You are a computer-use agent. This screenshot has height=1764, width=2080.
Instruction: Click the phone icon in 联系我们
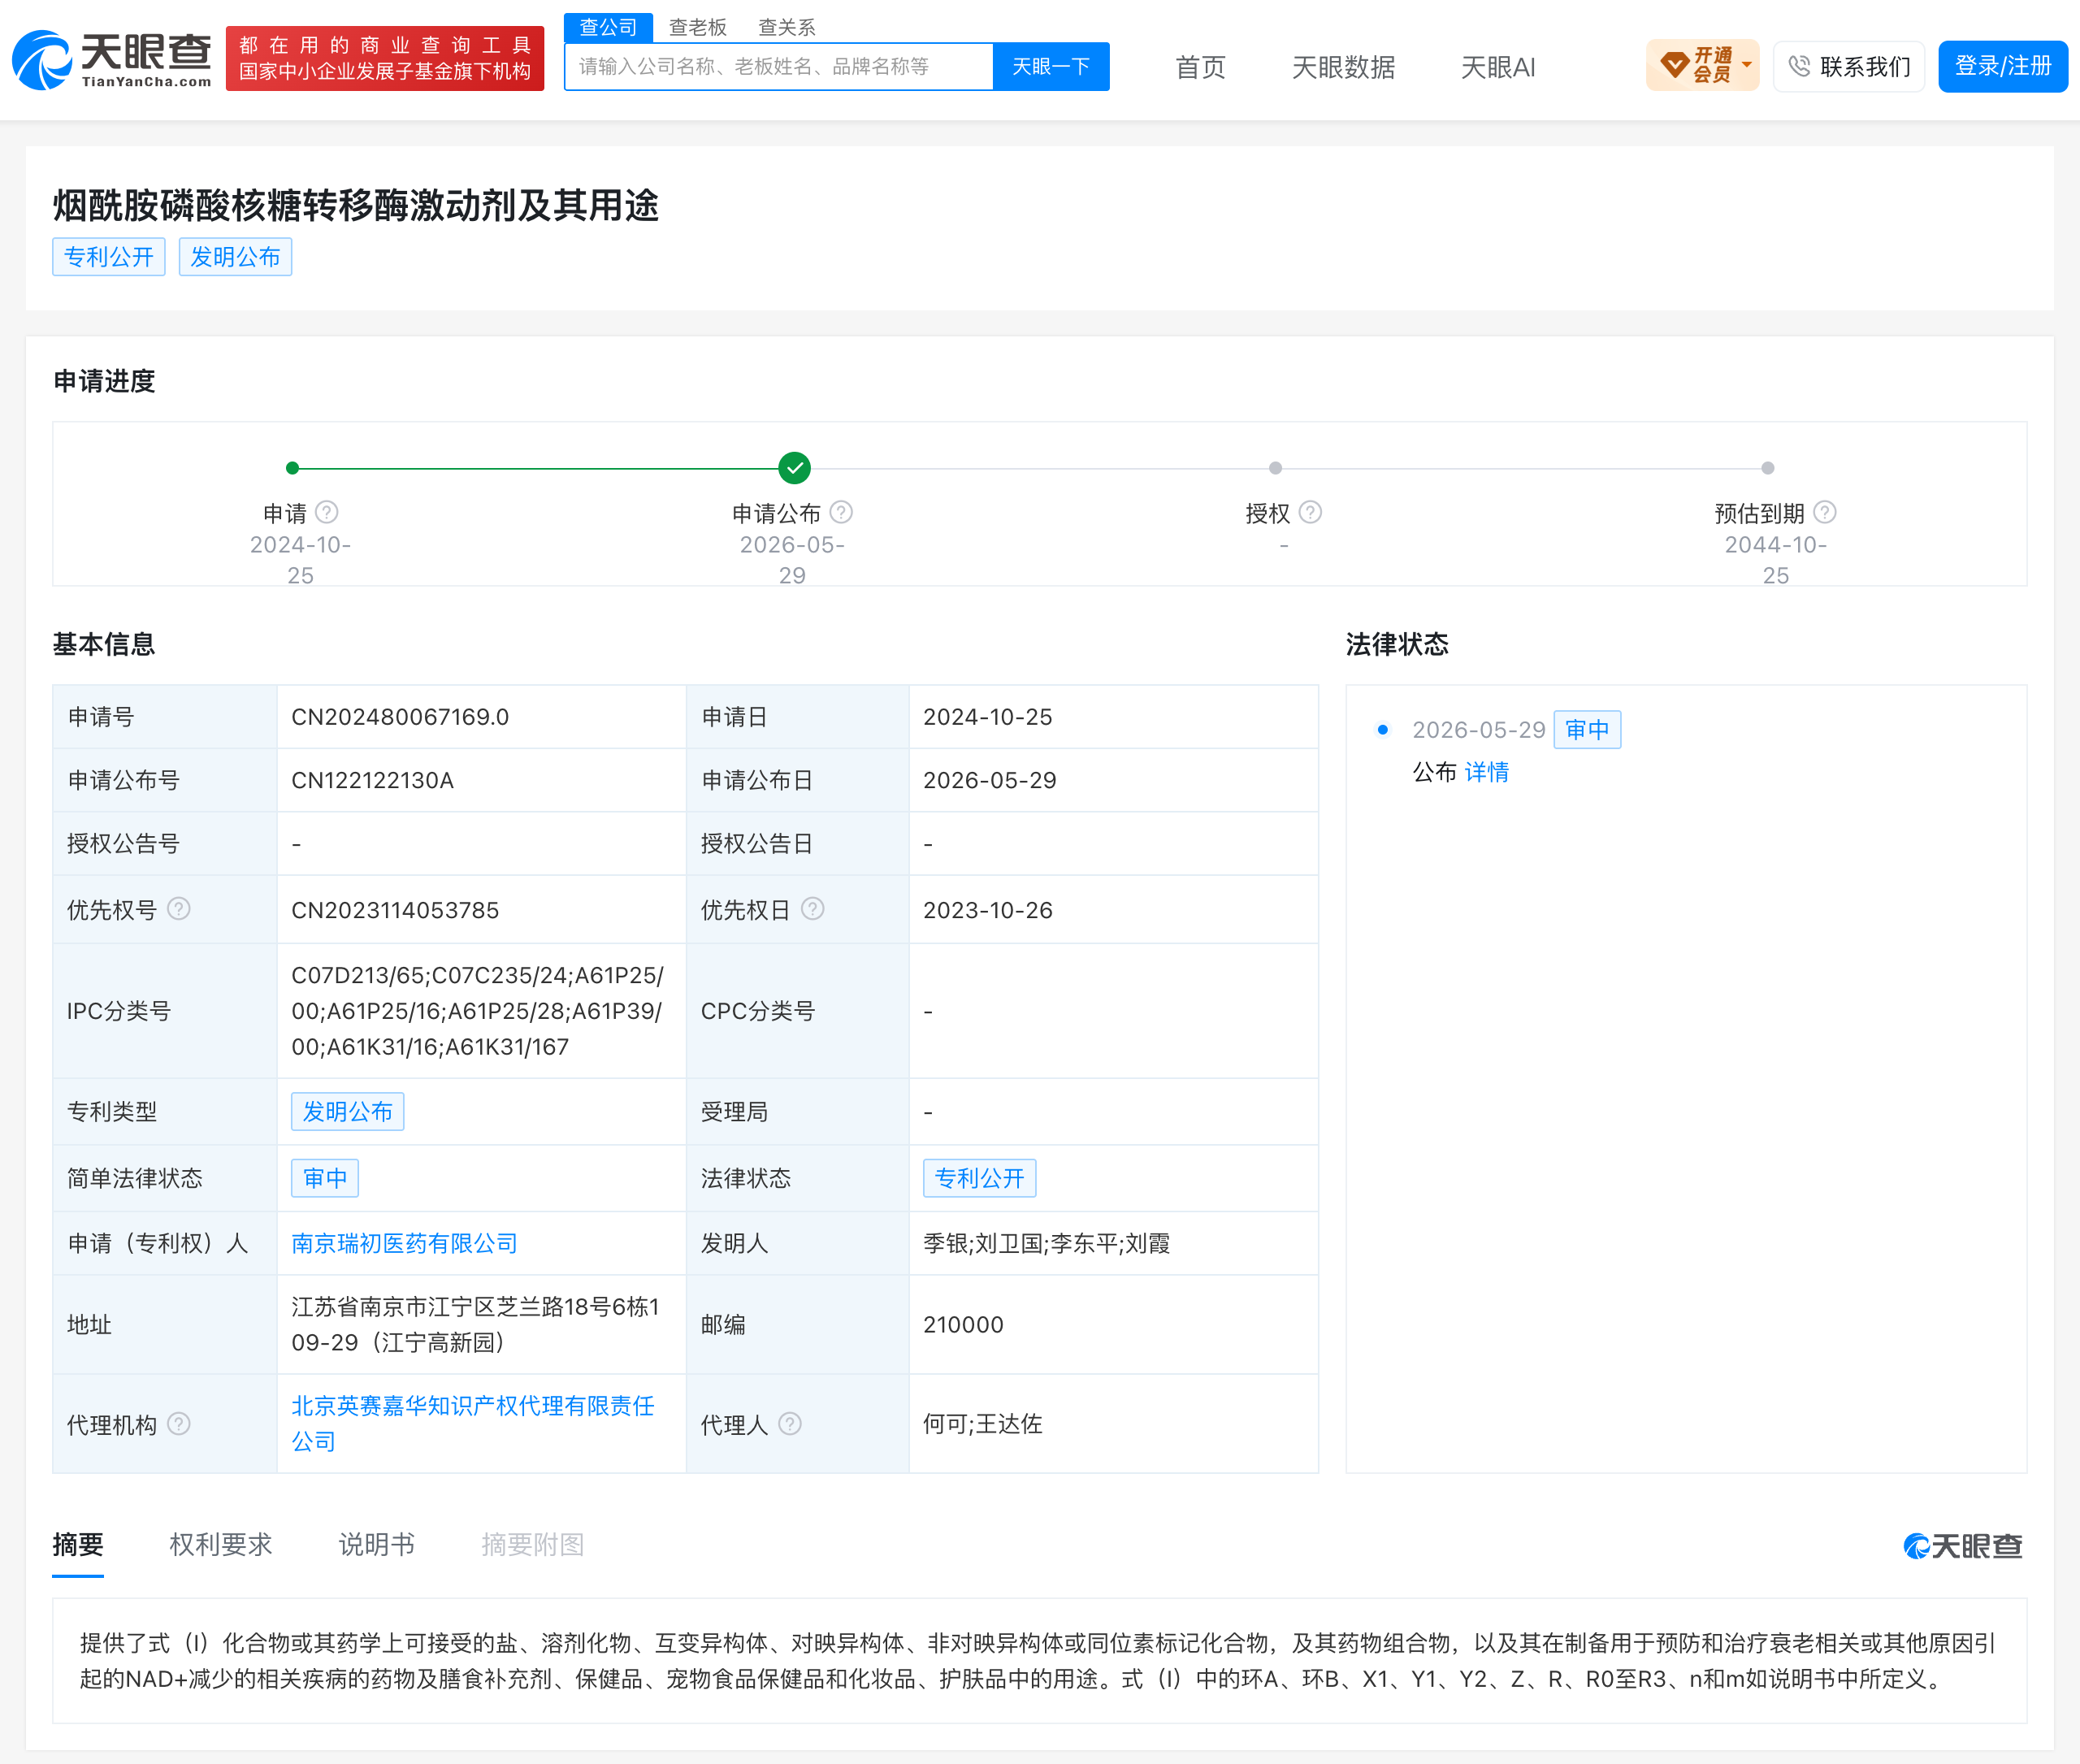click(x=1799, y=66)
